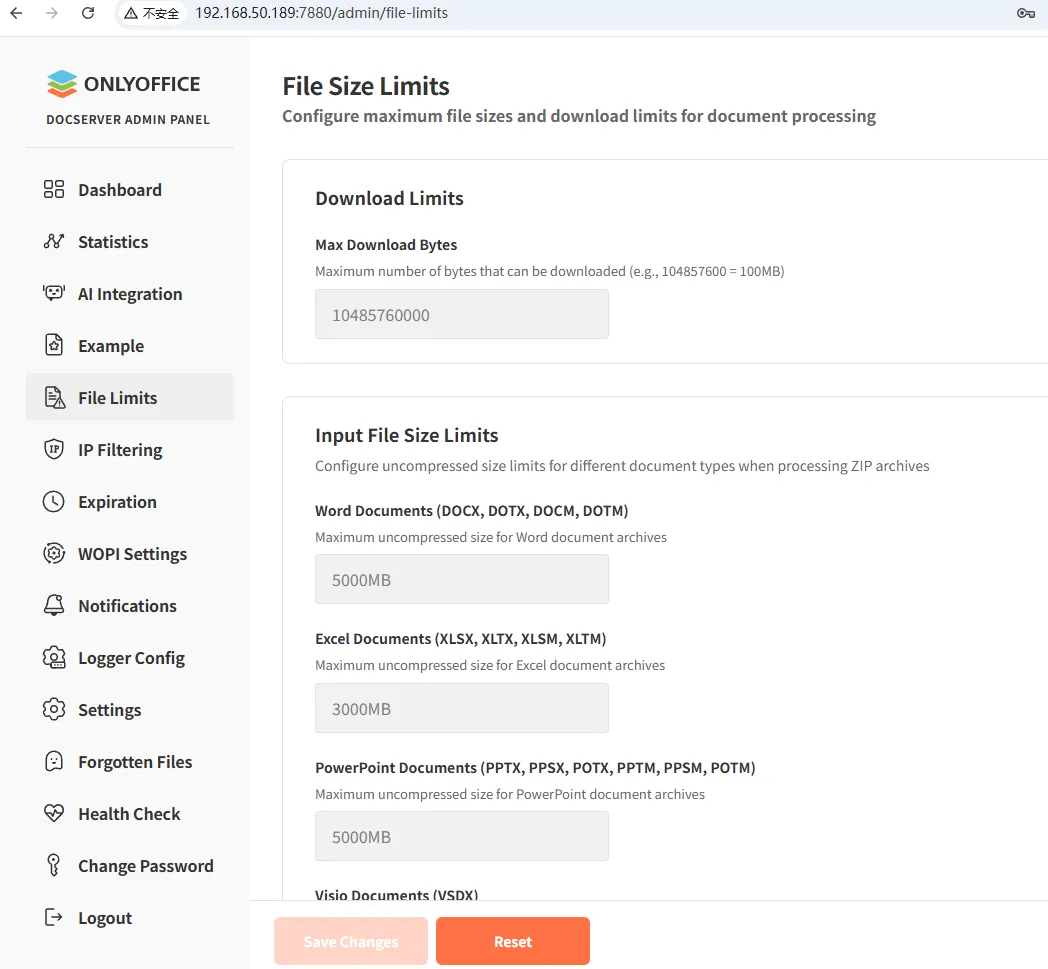Click the Expiration clock icon
The width and height of the screenshot is (1048, 969).
coord(54,502)
